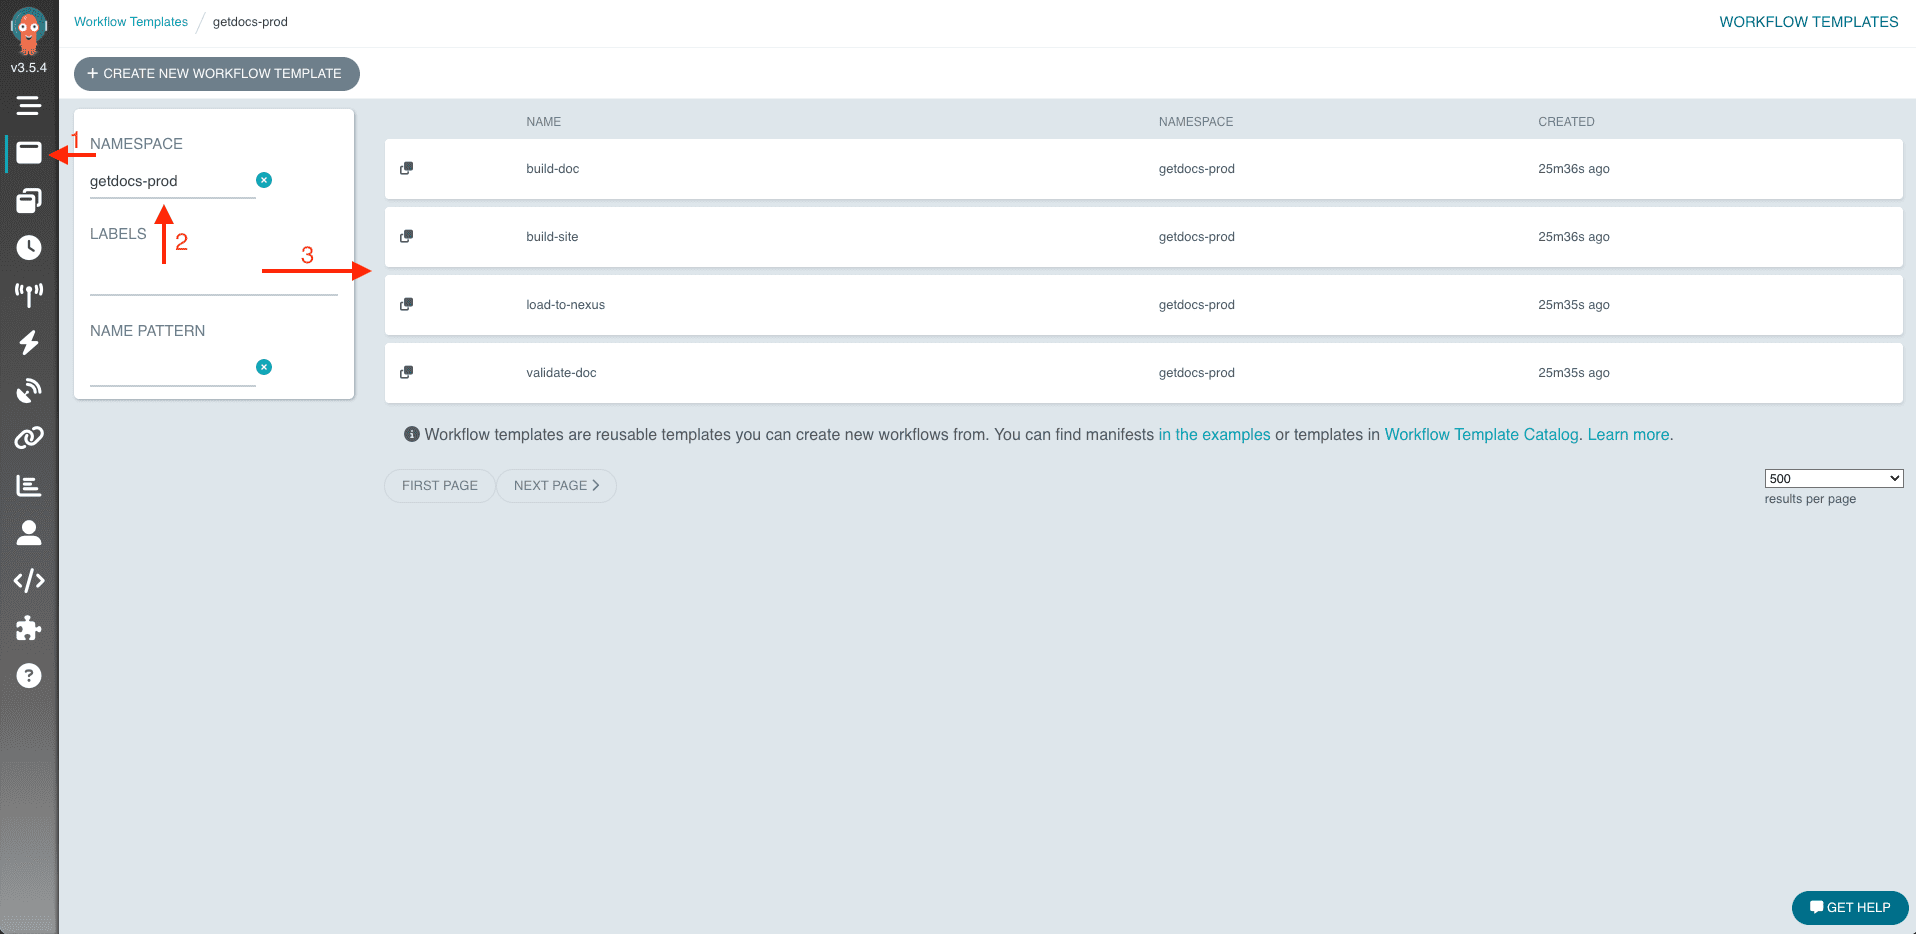Open Cron Workflows via the clock icon

(29, 248)
